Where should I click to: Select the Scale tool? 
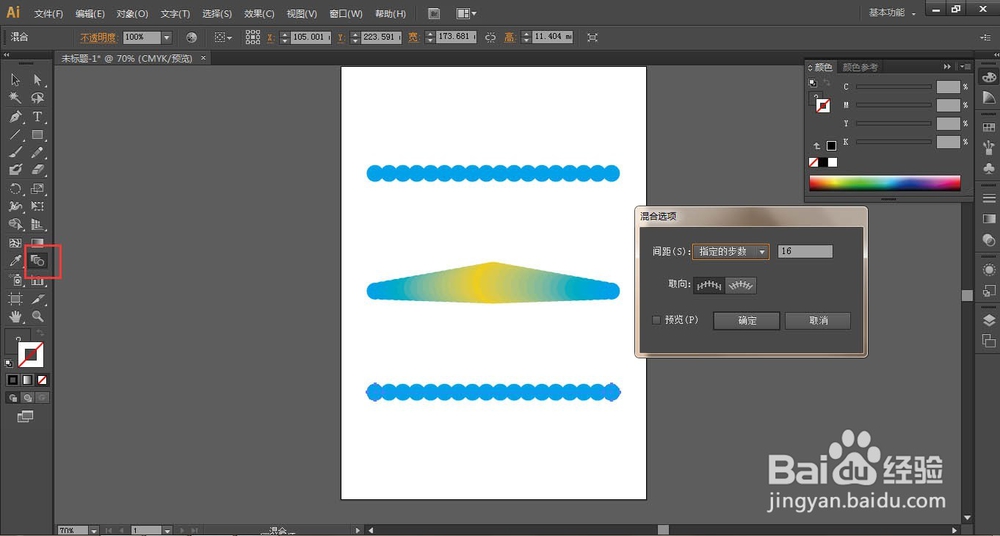coord(38,188)
